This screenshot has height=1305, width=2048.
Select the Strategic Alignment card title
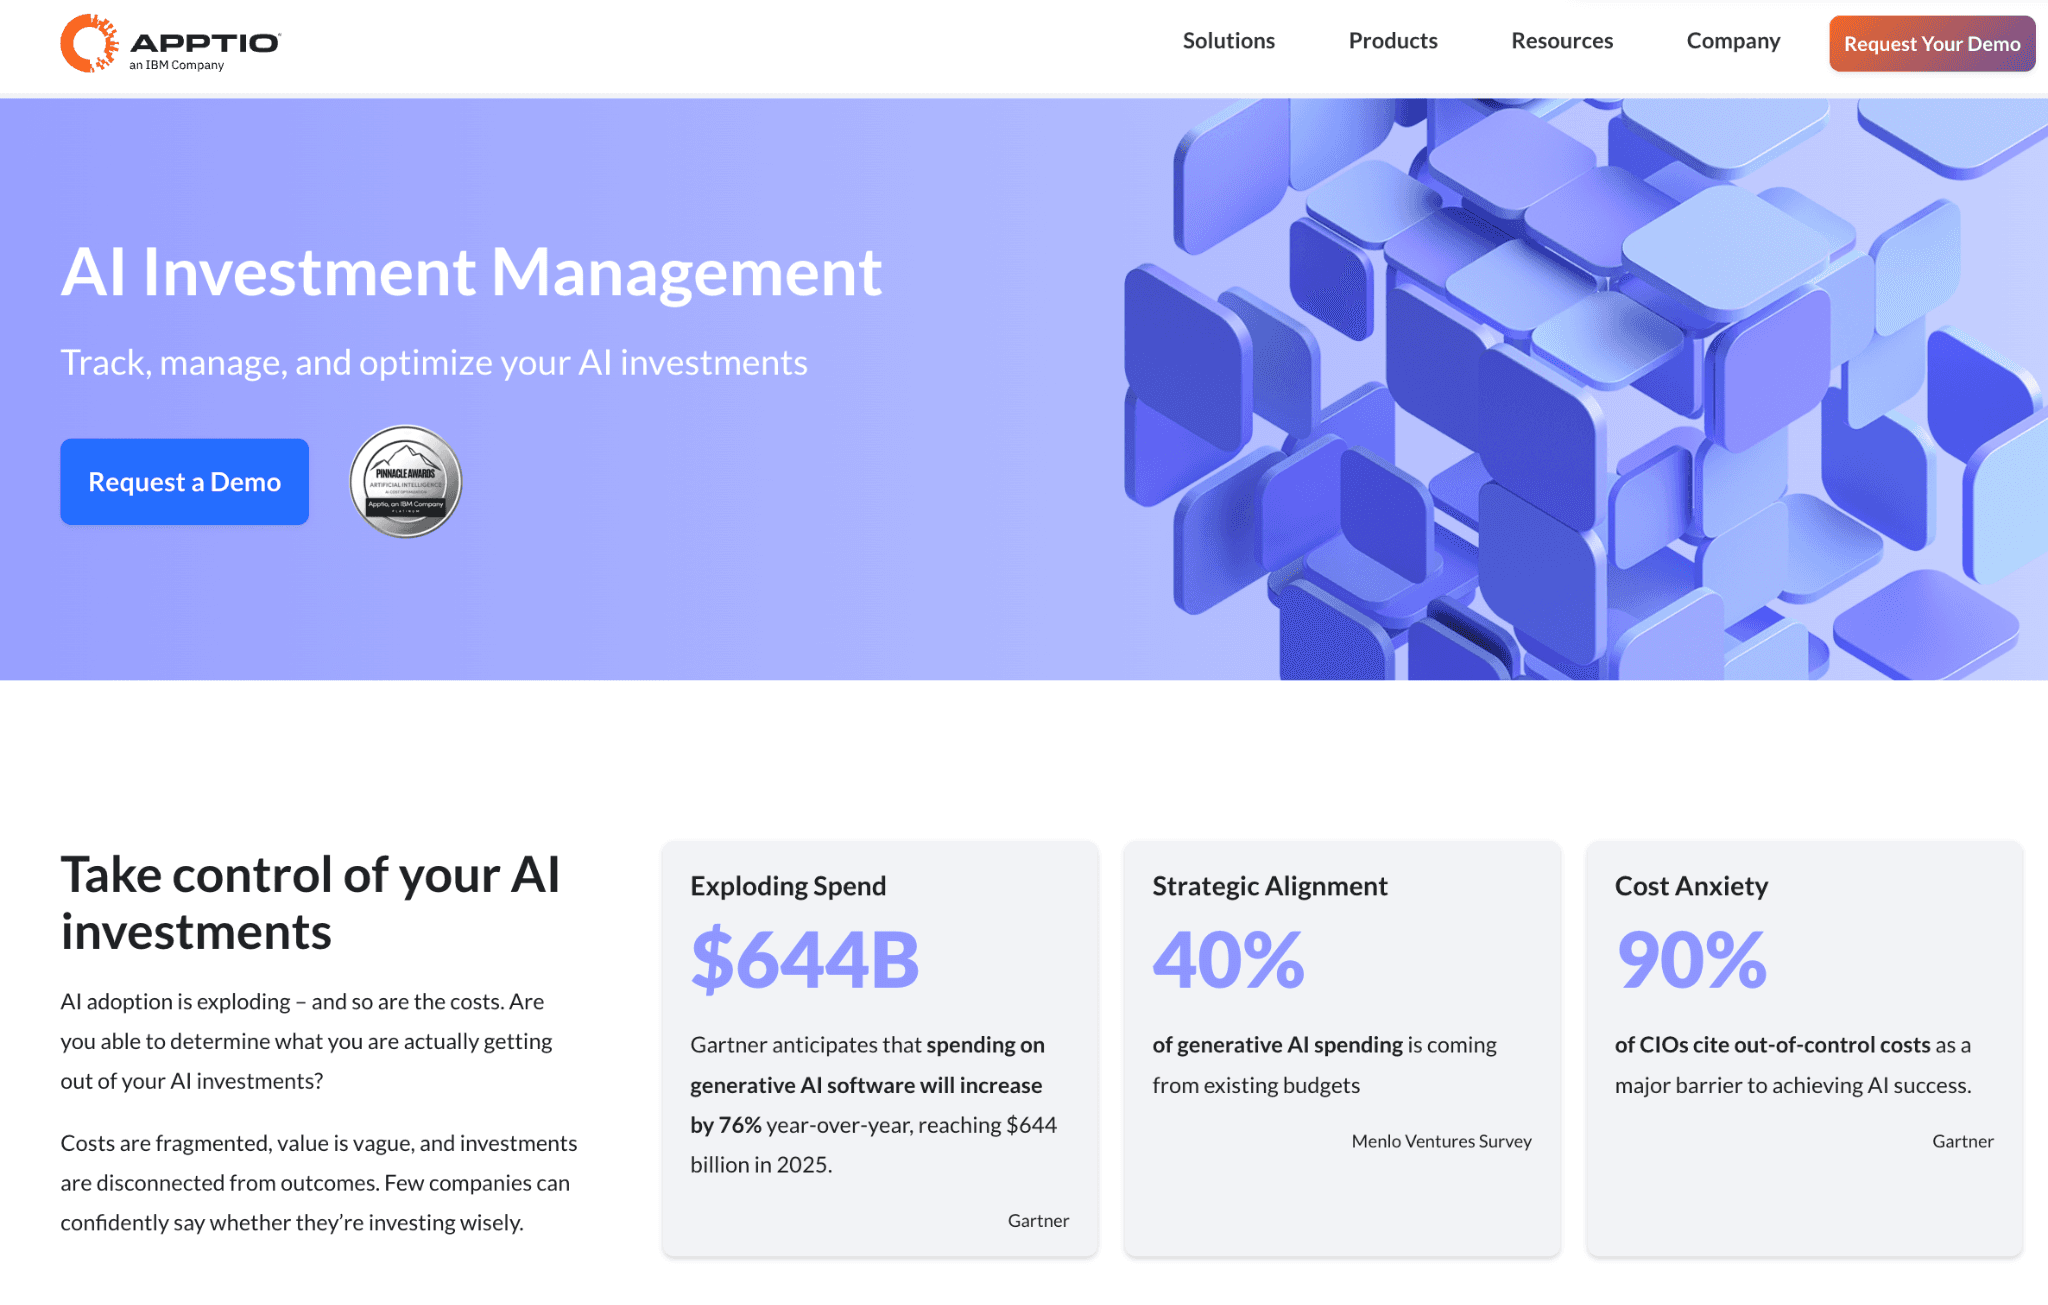coord(1269,886)
